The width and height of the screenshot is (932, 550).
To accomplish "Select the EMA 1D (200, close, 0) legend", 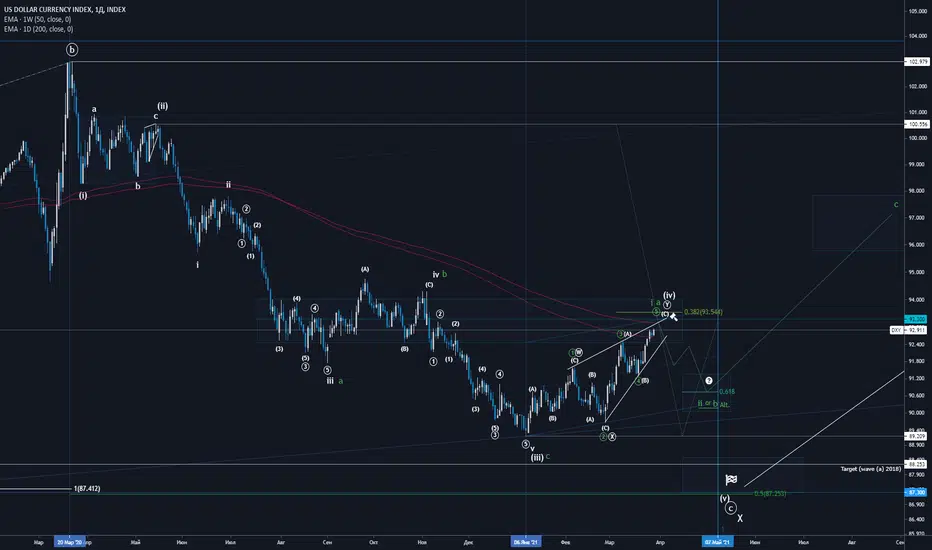I will 39,29.
